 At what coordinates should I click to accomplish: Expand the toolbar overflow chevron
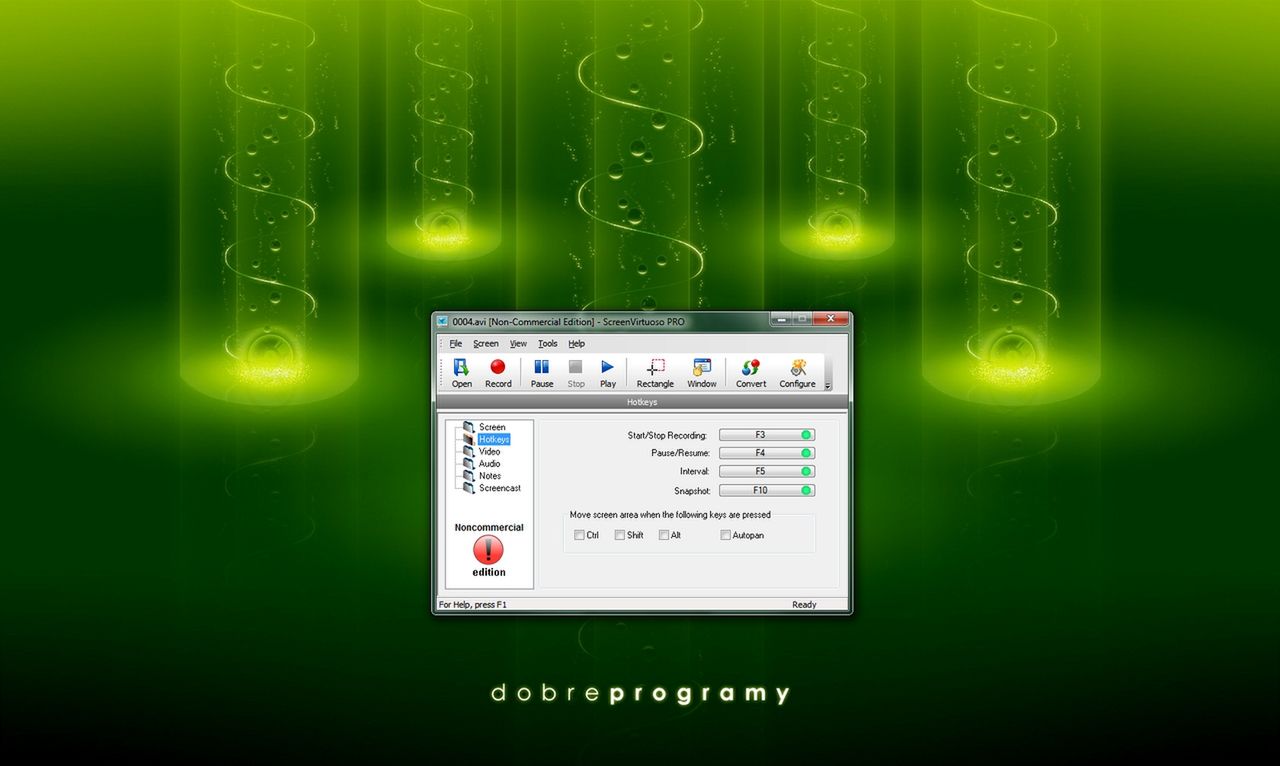coord(827,385)
